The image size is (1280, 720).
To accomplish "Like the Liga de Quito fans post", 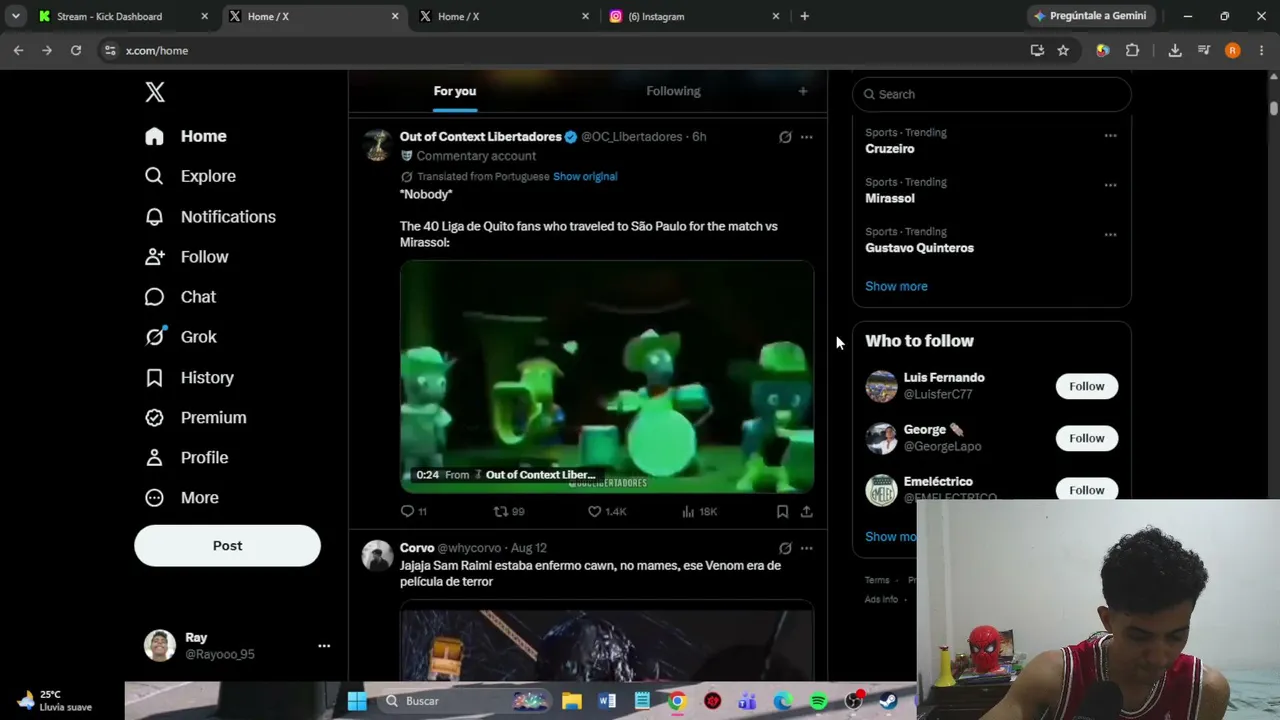I will pos(606,511).
